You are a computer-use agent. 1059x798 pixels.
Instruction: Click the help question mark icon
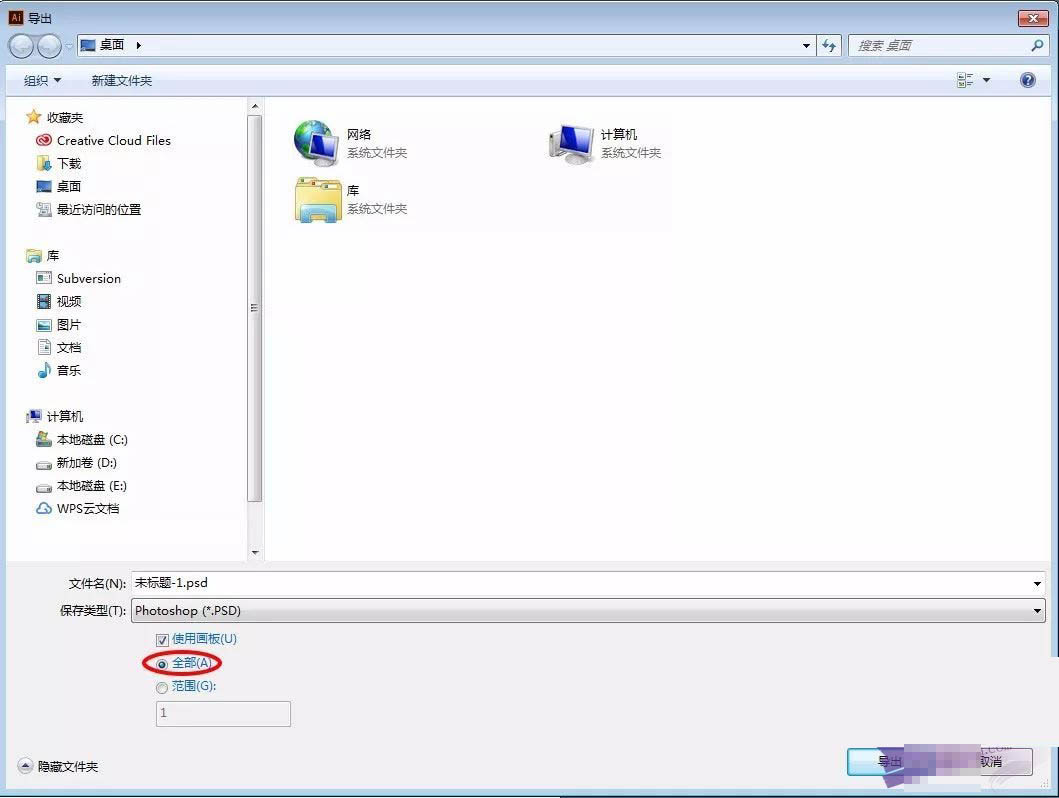pyautogui.click(x=1027, y=80)
